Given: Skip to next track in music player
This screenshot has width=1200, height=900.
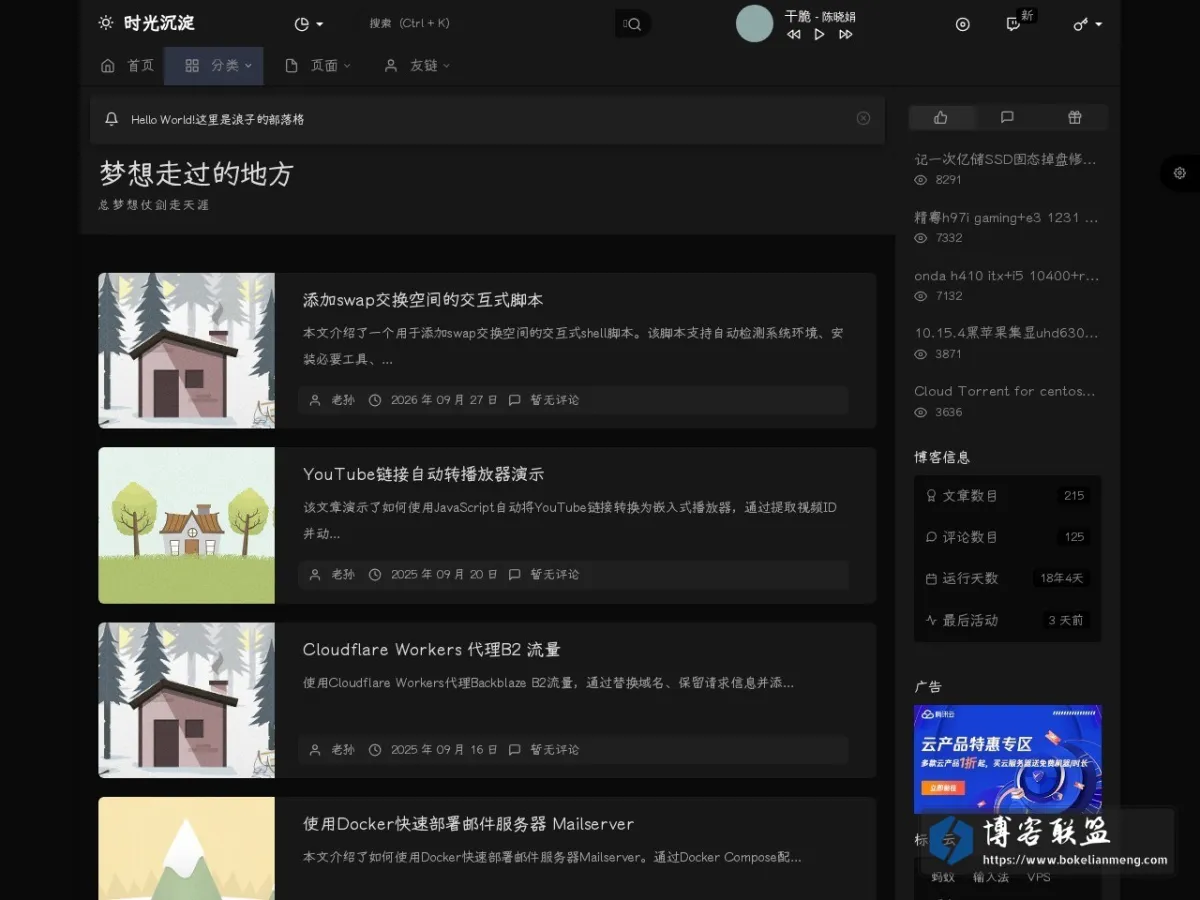Looking at the screenshot, I should tap(846, 34).
